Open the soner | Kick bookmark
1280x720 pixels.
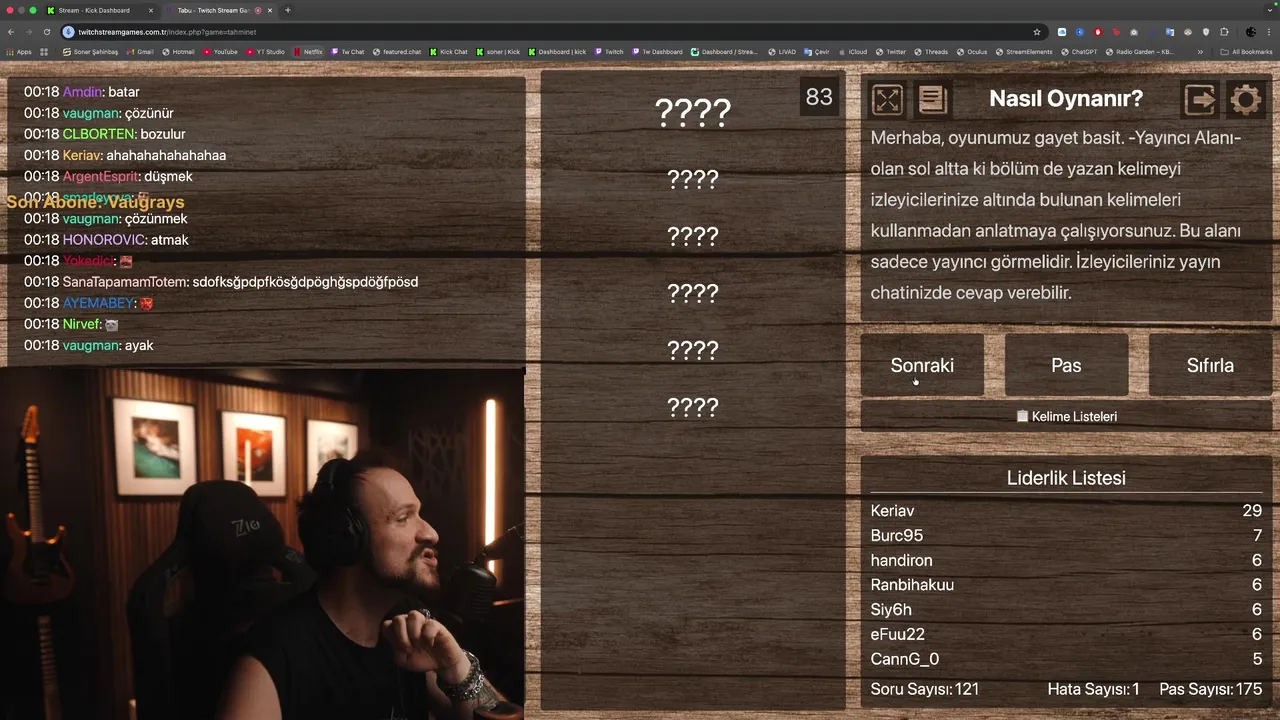point(498,52)
